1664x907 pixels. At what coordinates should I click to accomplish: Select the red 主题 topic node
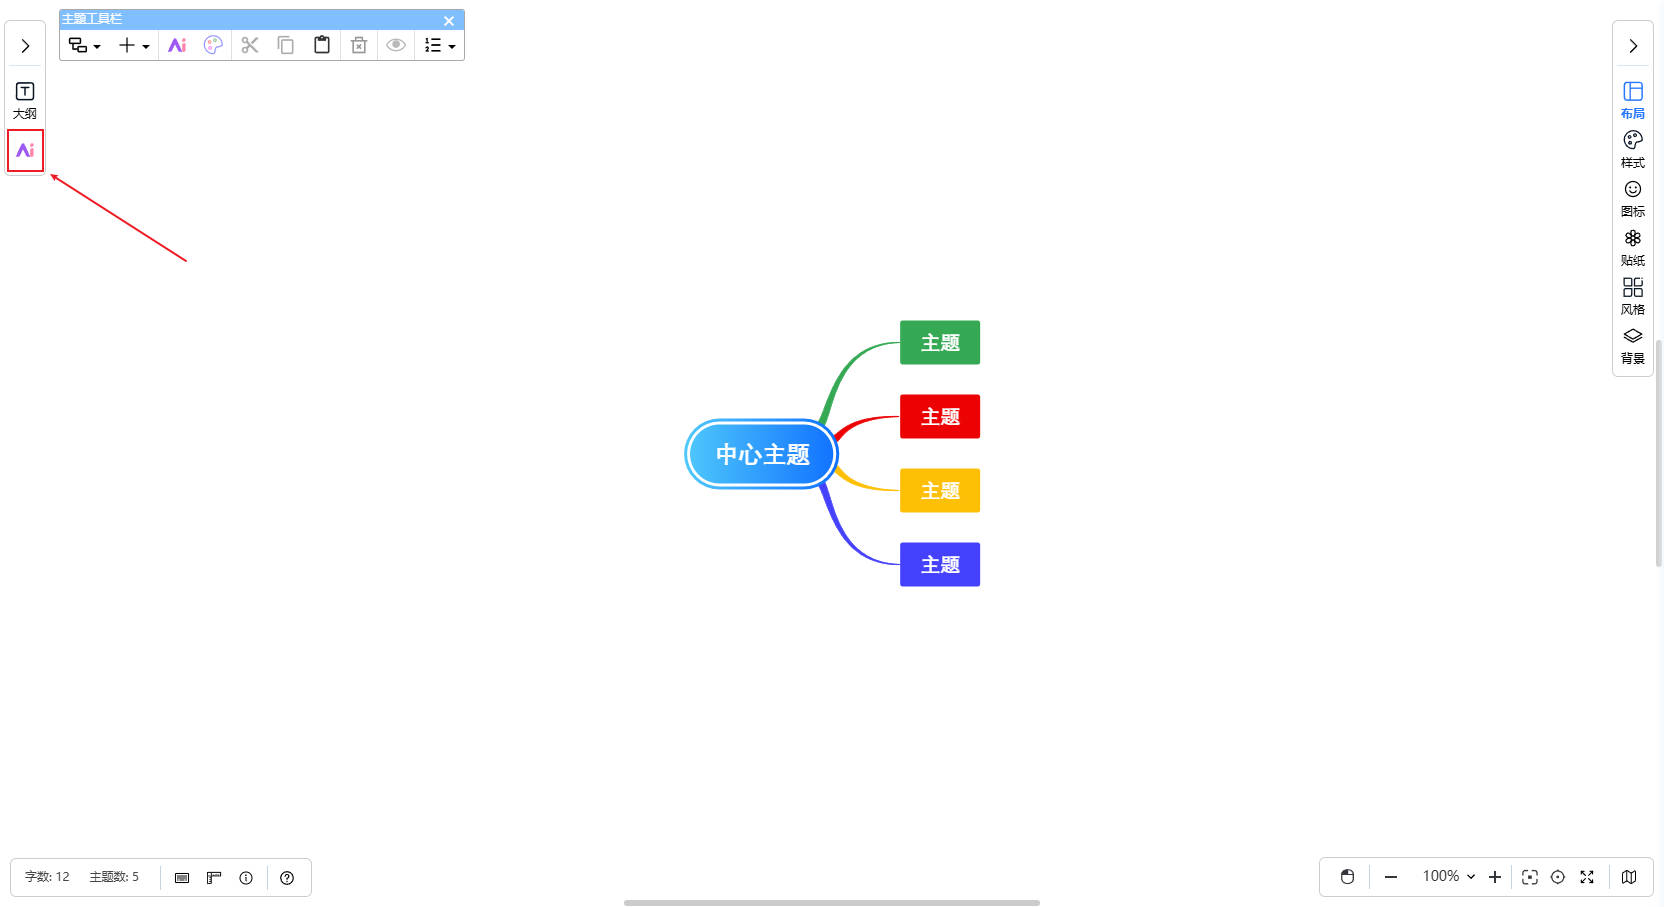coord(939,417)
